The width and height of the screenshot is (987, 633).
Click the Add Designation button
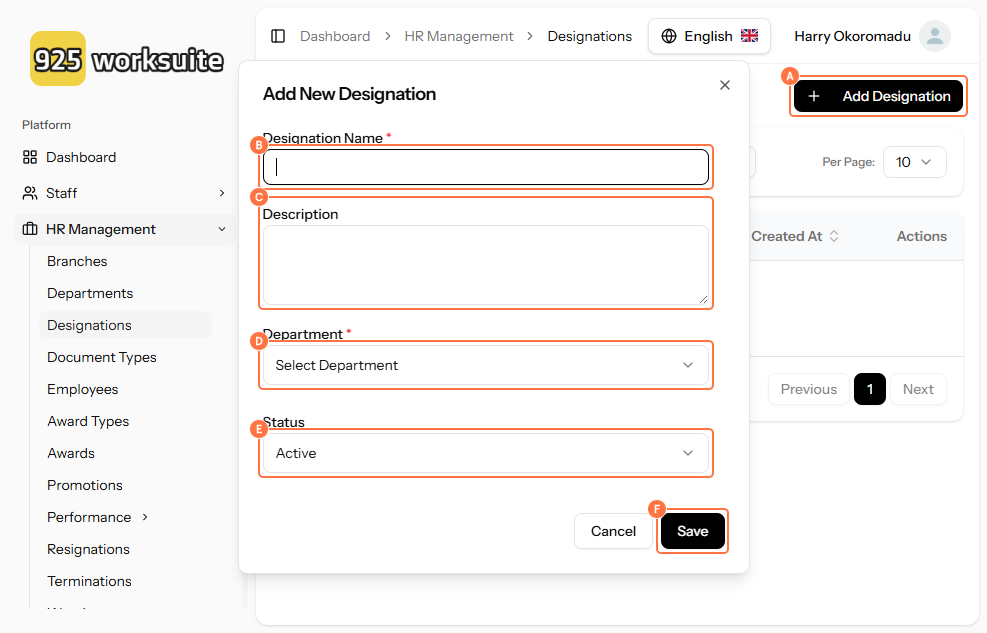pyautogui.click(x=878, y=96)
